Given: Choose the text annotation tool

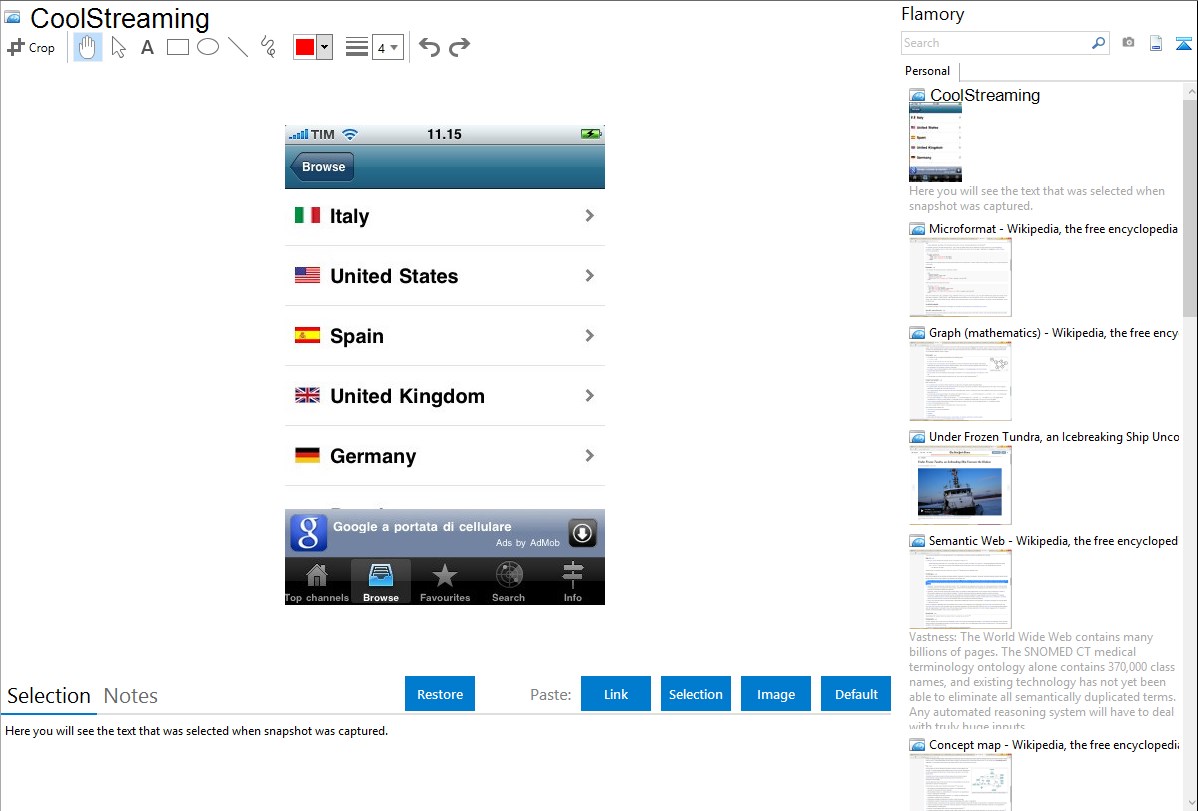Looking at the screenshot, I should point(147,47).
